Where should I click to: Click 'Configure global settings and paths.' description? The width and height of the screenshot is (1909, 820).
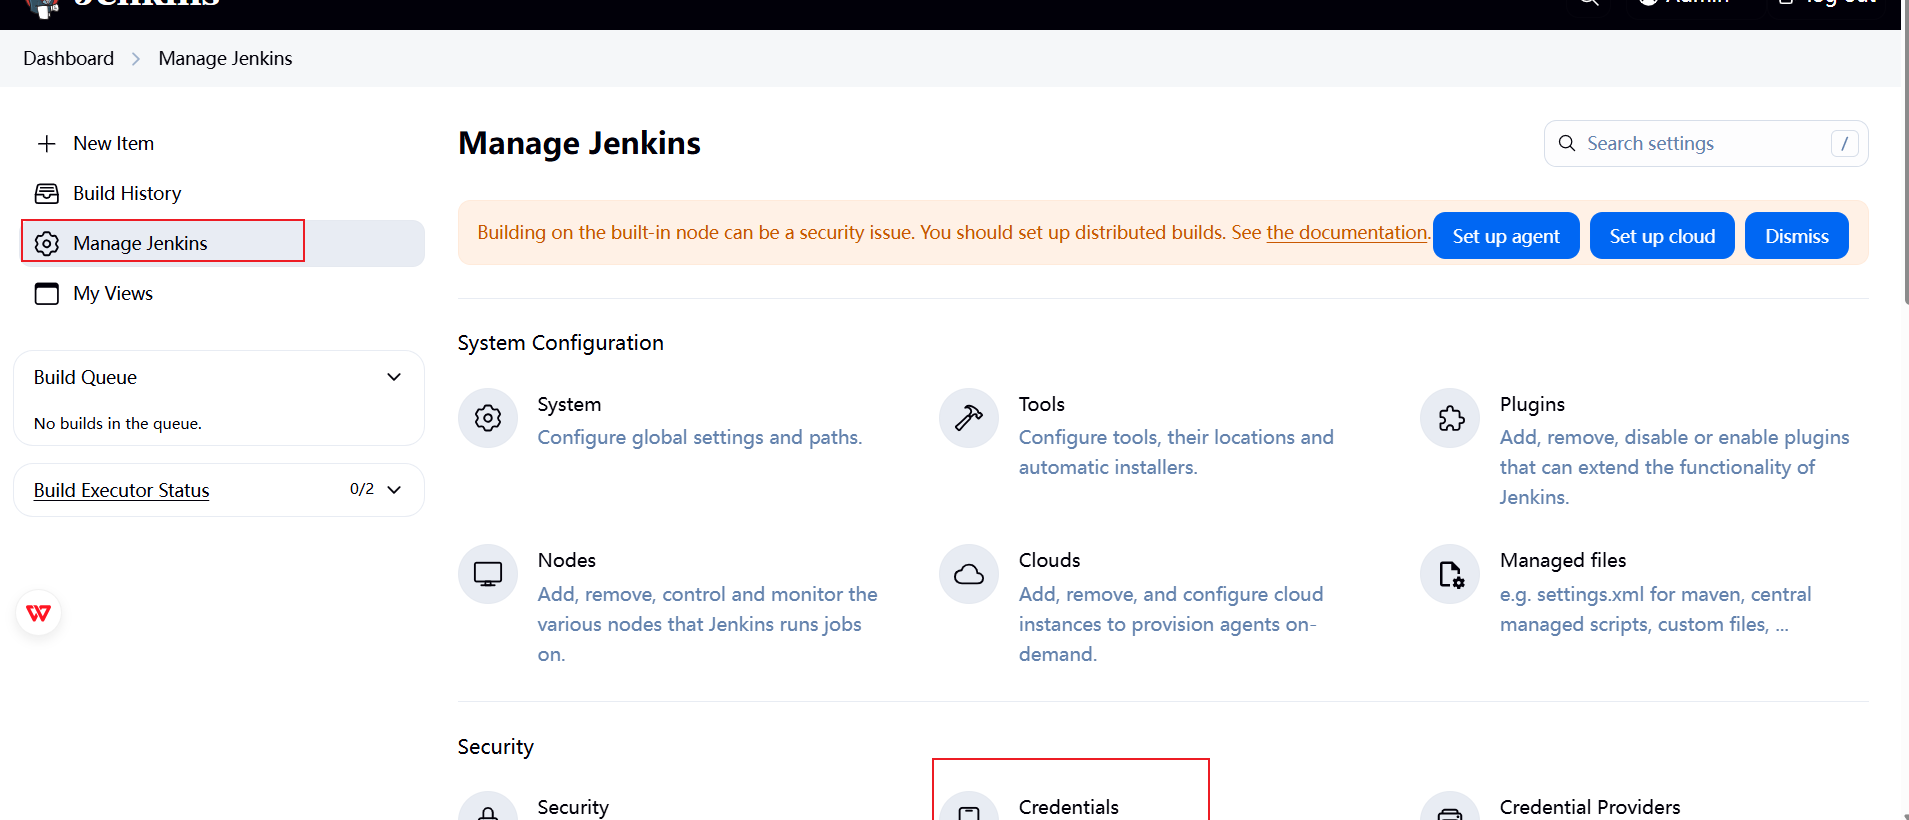[700, 437]
